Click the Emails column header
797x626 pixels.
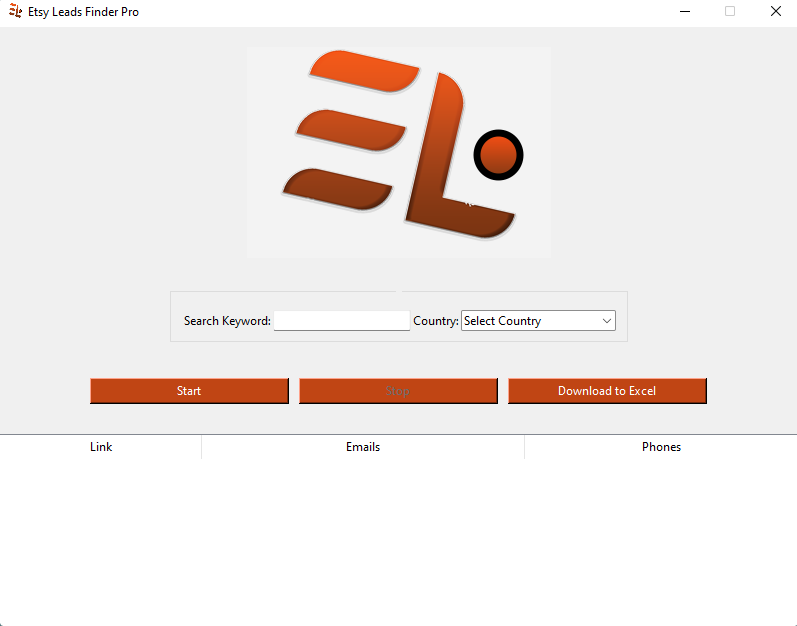[x=363, y=447]
